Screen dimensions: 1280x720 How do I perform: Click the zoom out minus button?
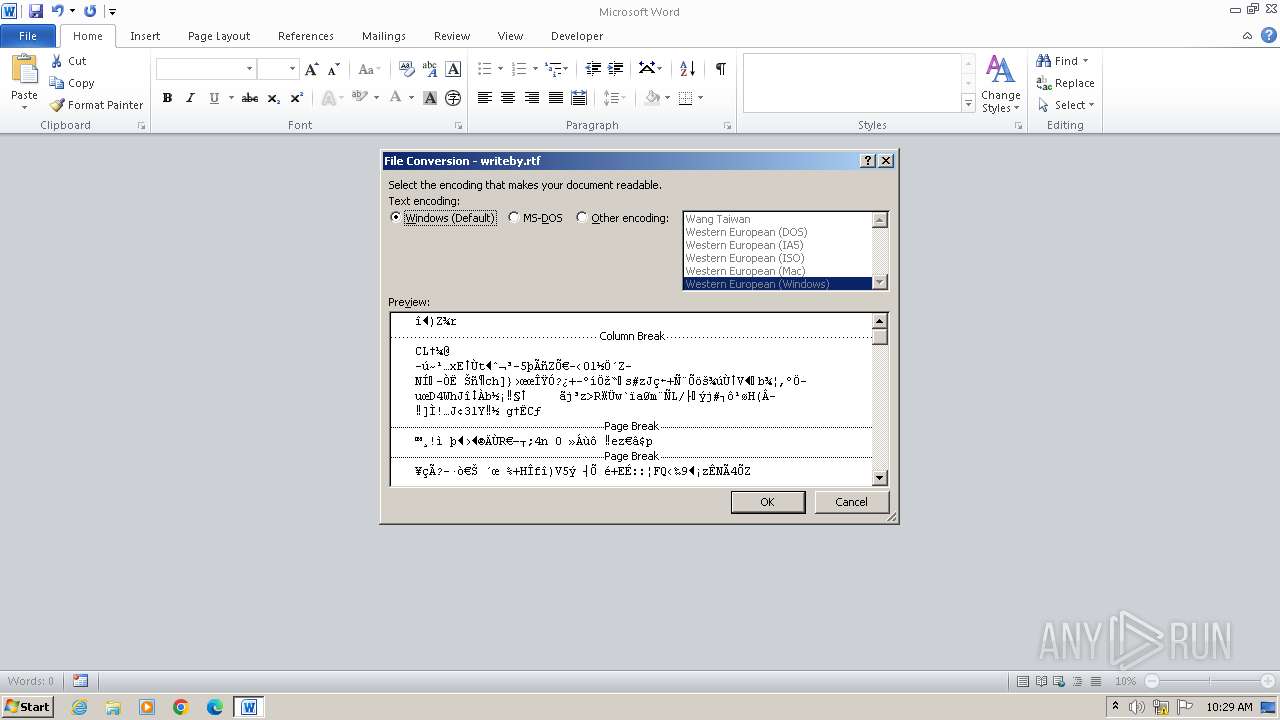pos(1152,681)
